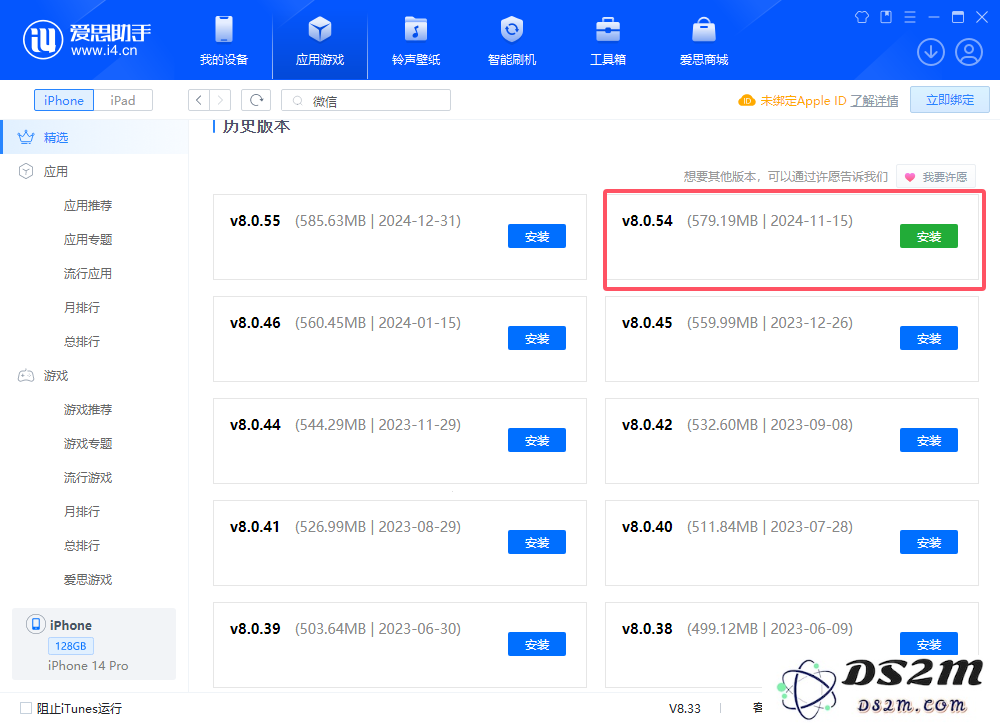
Task: Click the 未绑定Apple ID warning text
Action: coord(803,101)
